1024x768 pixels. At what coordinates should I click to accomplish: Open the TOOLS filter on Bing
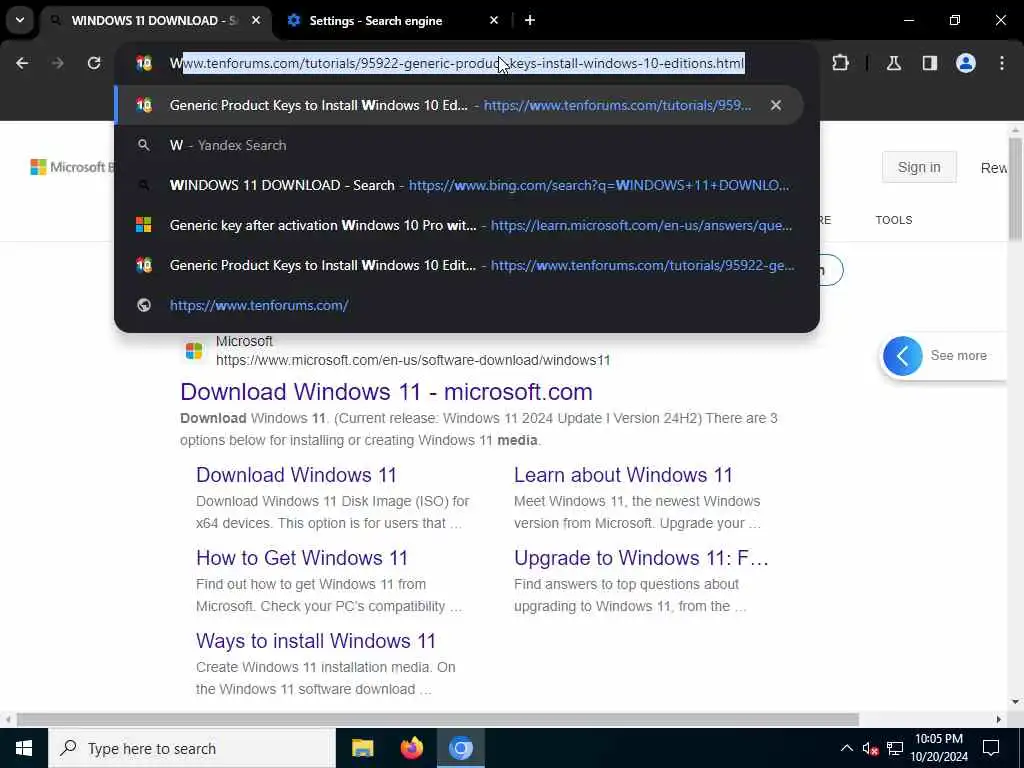click(x=893, y=220)
